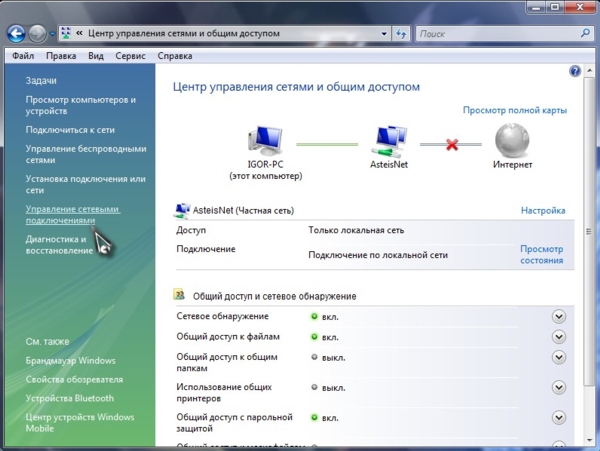
Task: Open Управление сетевыми подключениями link
Action: [73, 215]
